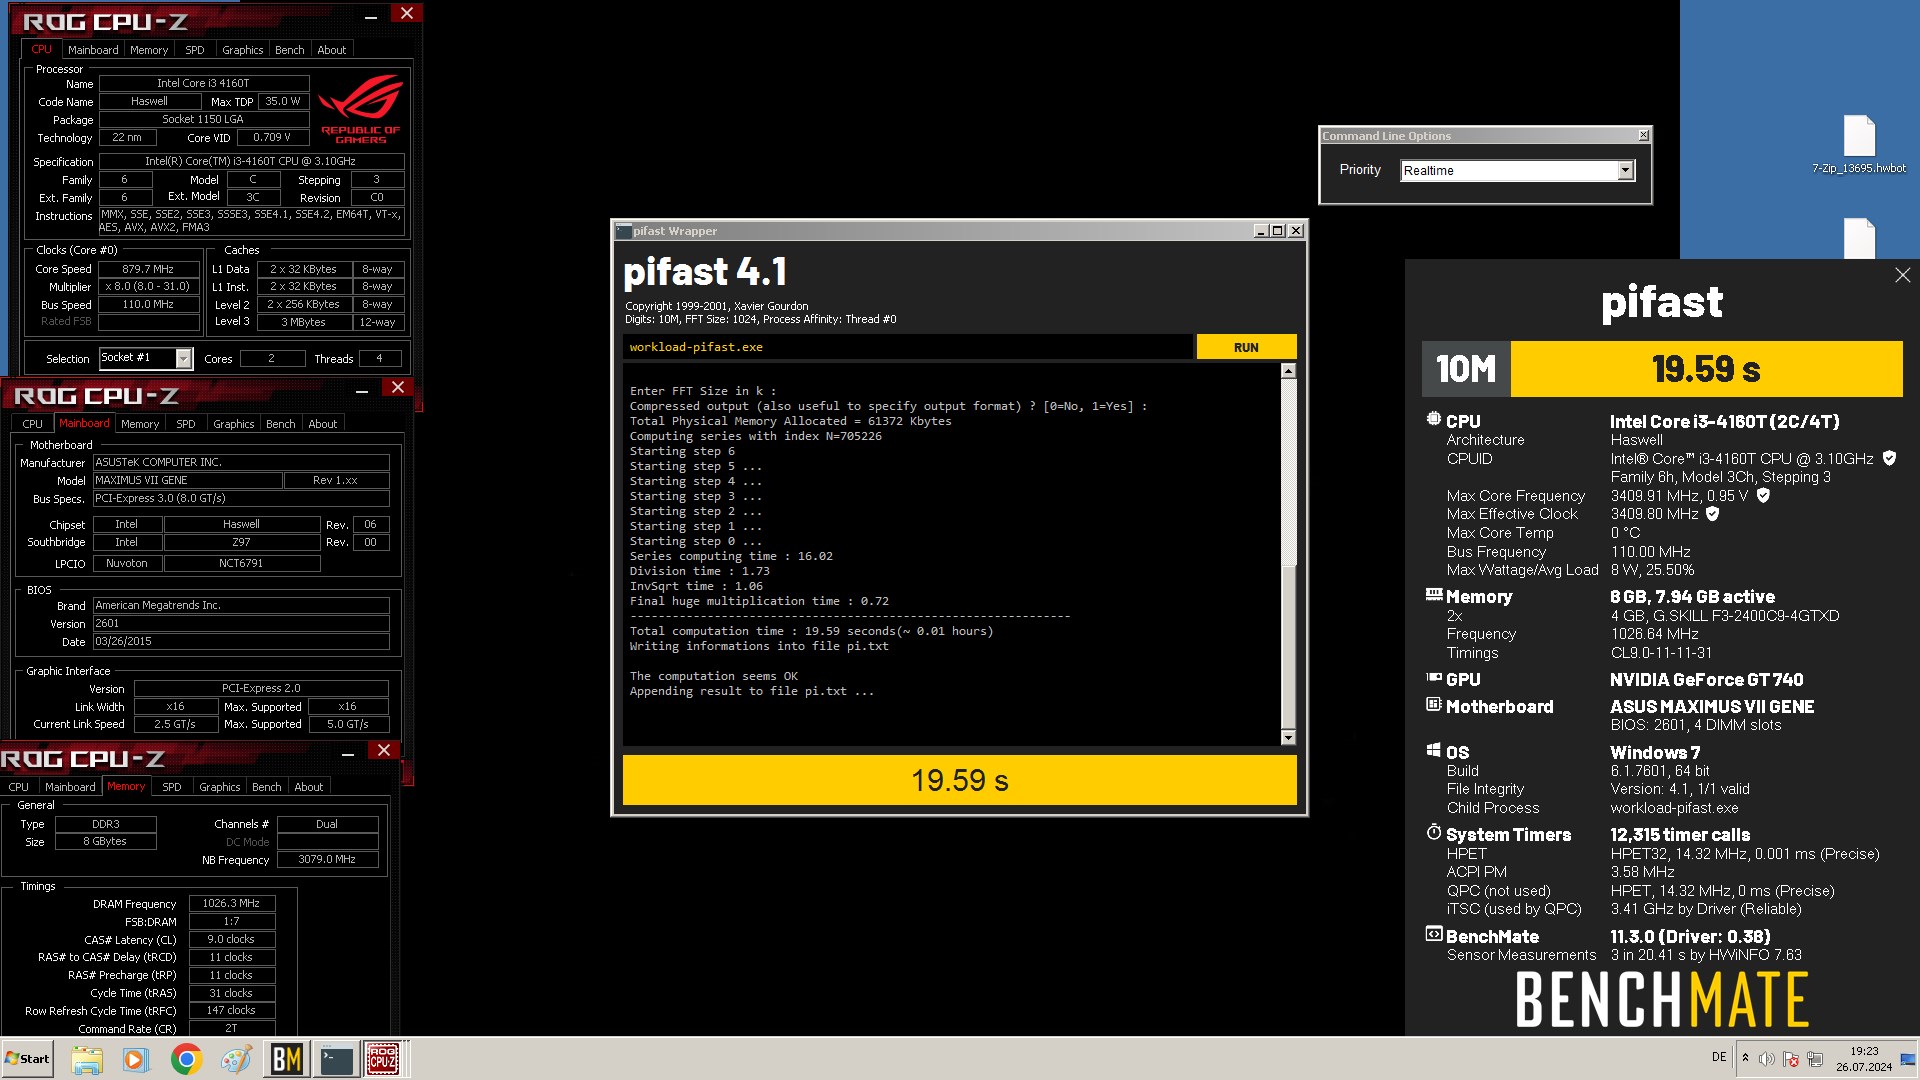Minimize the CPU-Z motherboard window
This screenshot has width=1920, height=1080.
(x=362, y=389)
